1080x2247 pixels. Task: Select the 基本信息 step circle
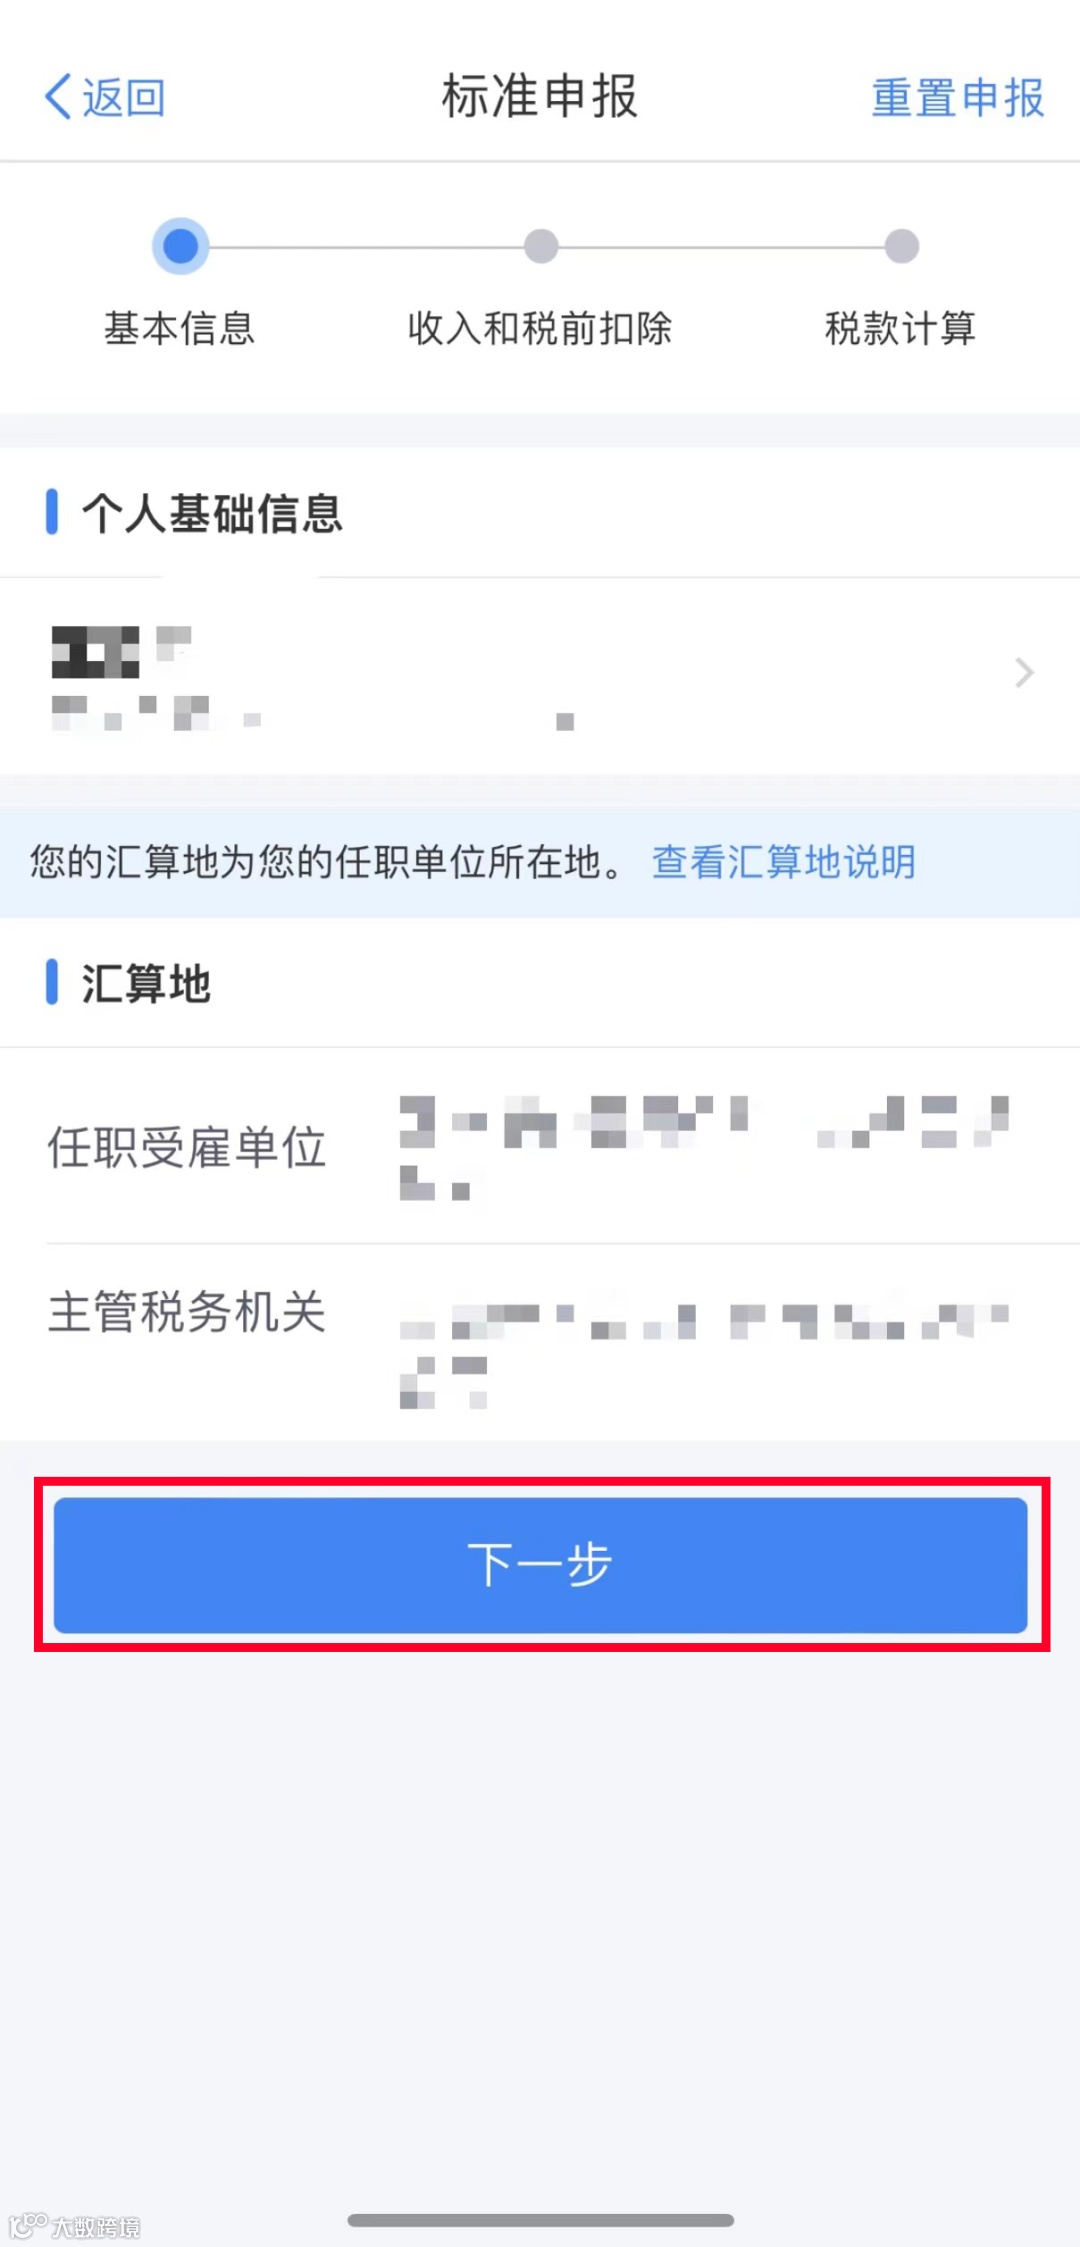[180, 246]
